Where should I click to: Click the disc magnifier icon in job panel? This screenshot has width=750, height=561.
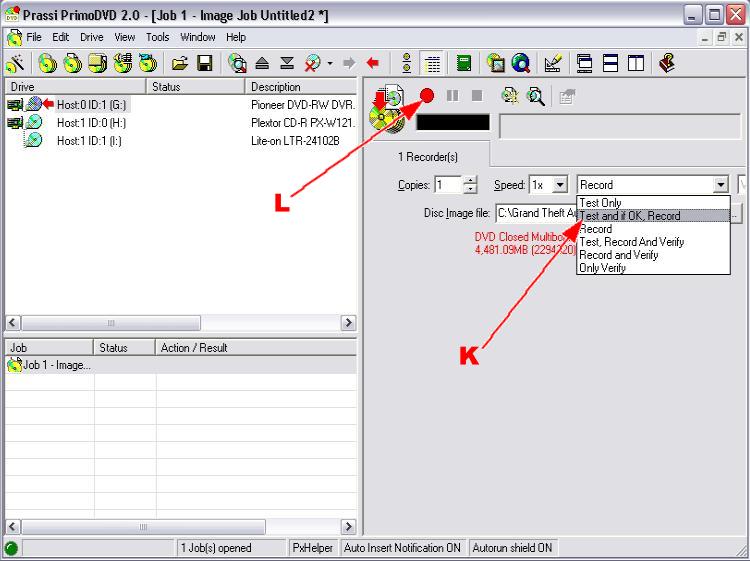point(510,96)
